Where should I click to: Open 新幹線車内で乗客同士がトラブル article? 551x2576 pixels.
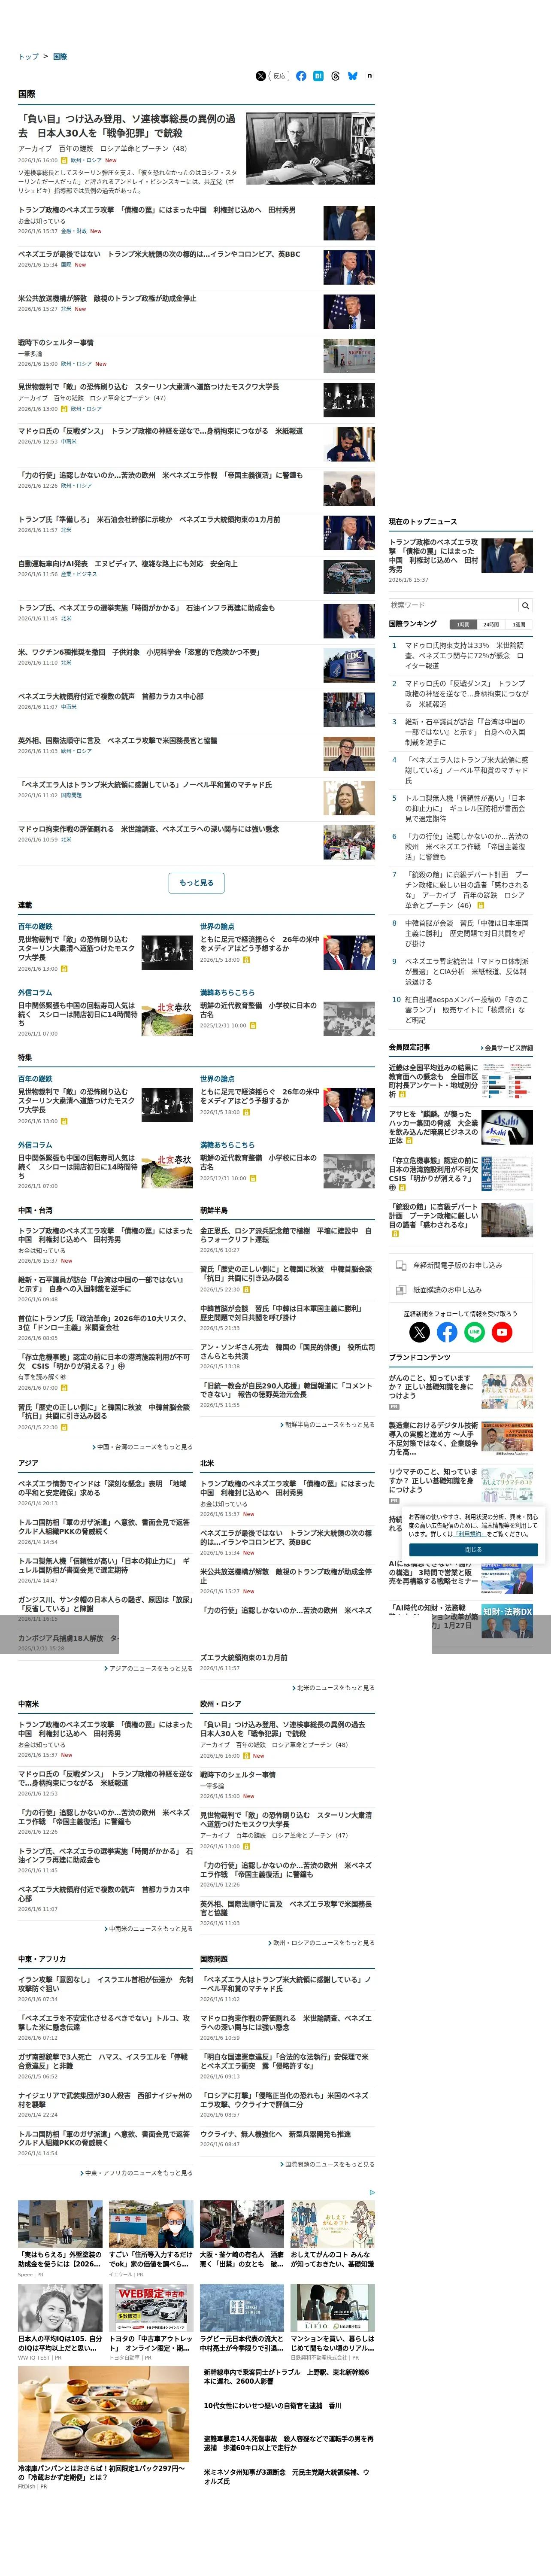coord(287,2377)
